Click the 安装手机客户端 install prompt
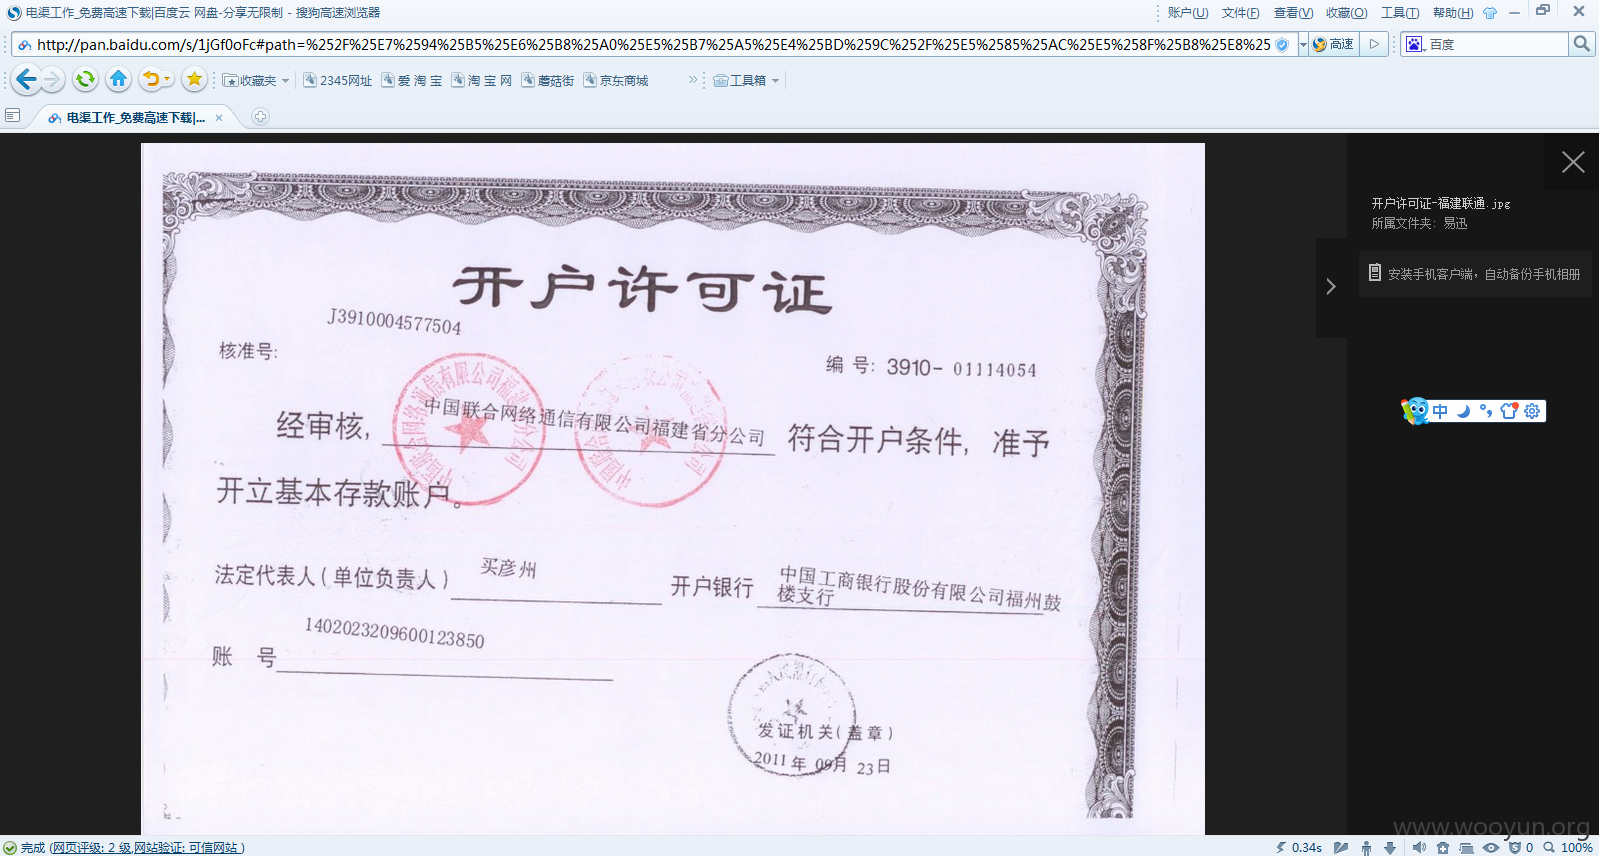The image size is (1599, 856). click(x=1475, y=274)
